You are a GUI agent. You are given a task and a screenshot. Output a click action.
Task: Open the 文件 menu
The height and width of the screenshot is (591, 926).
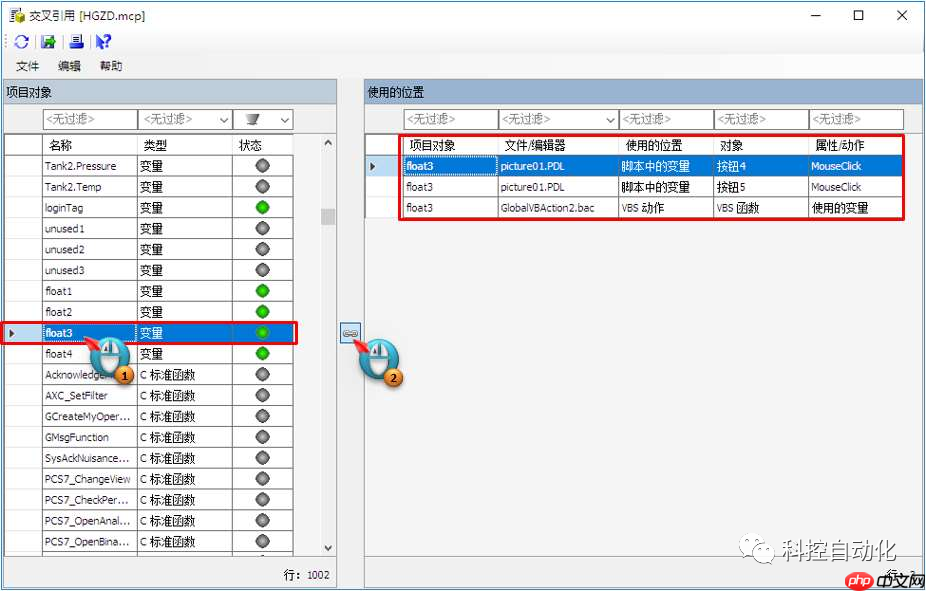pyautogui.click(x=27, y=66)
